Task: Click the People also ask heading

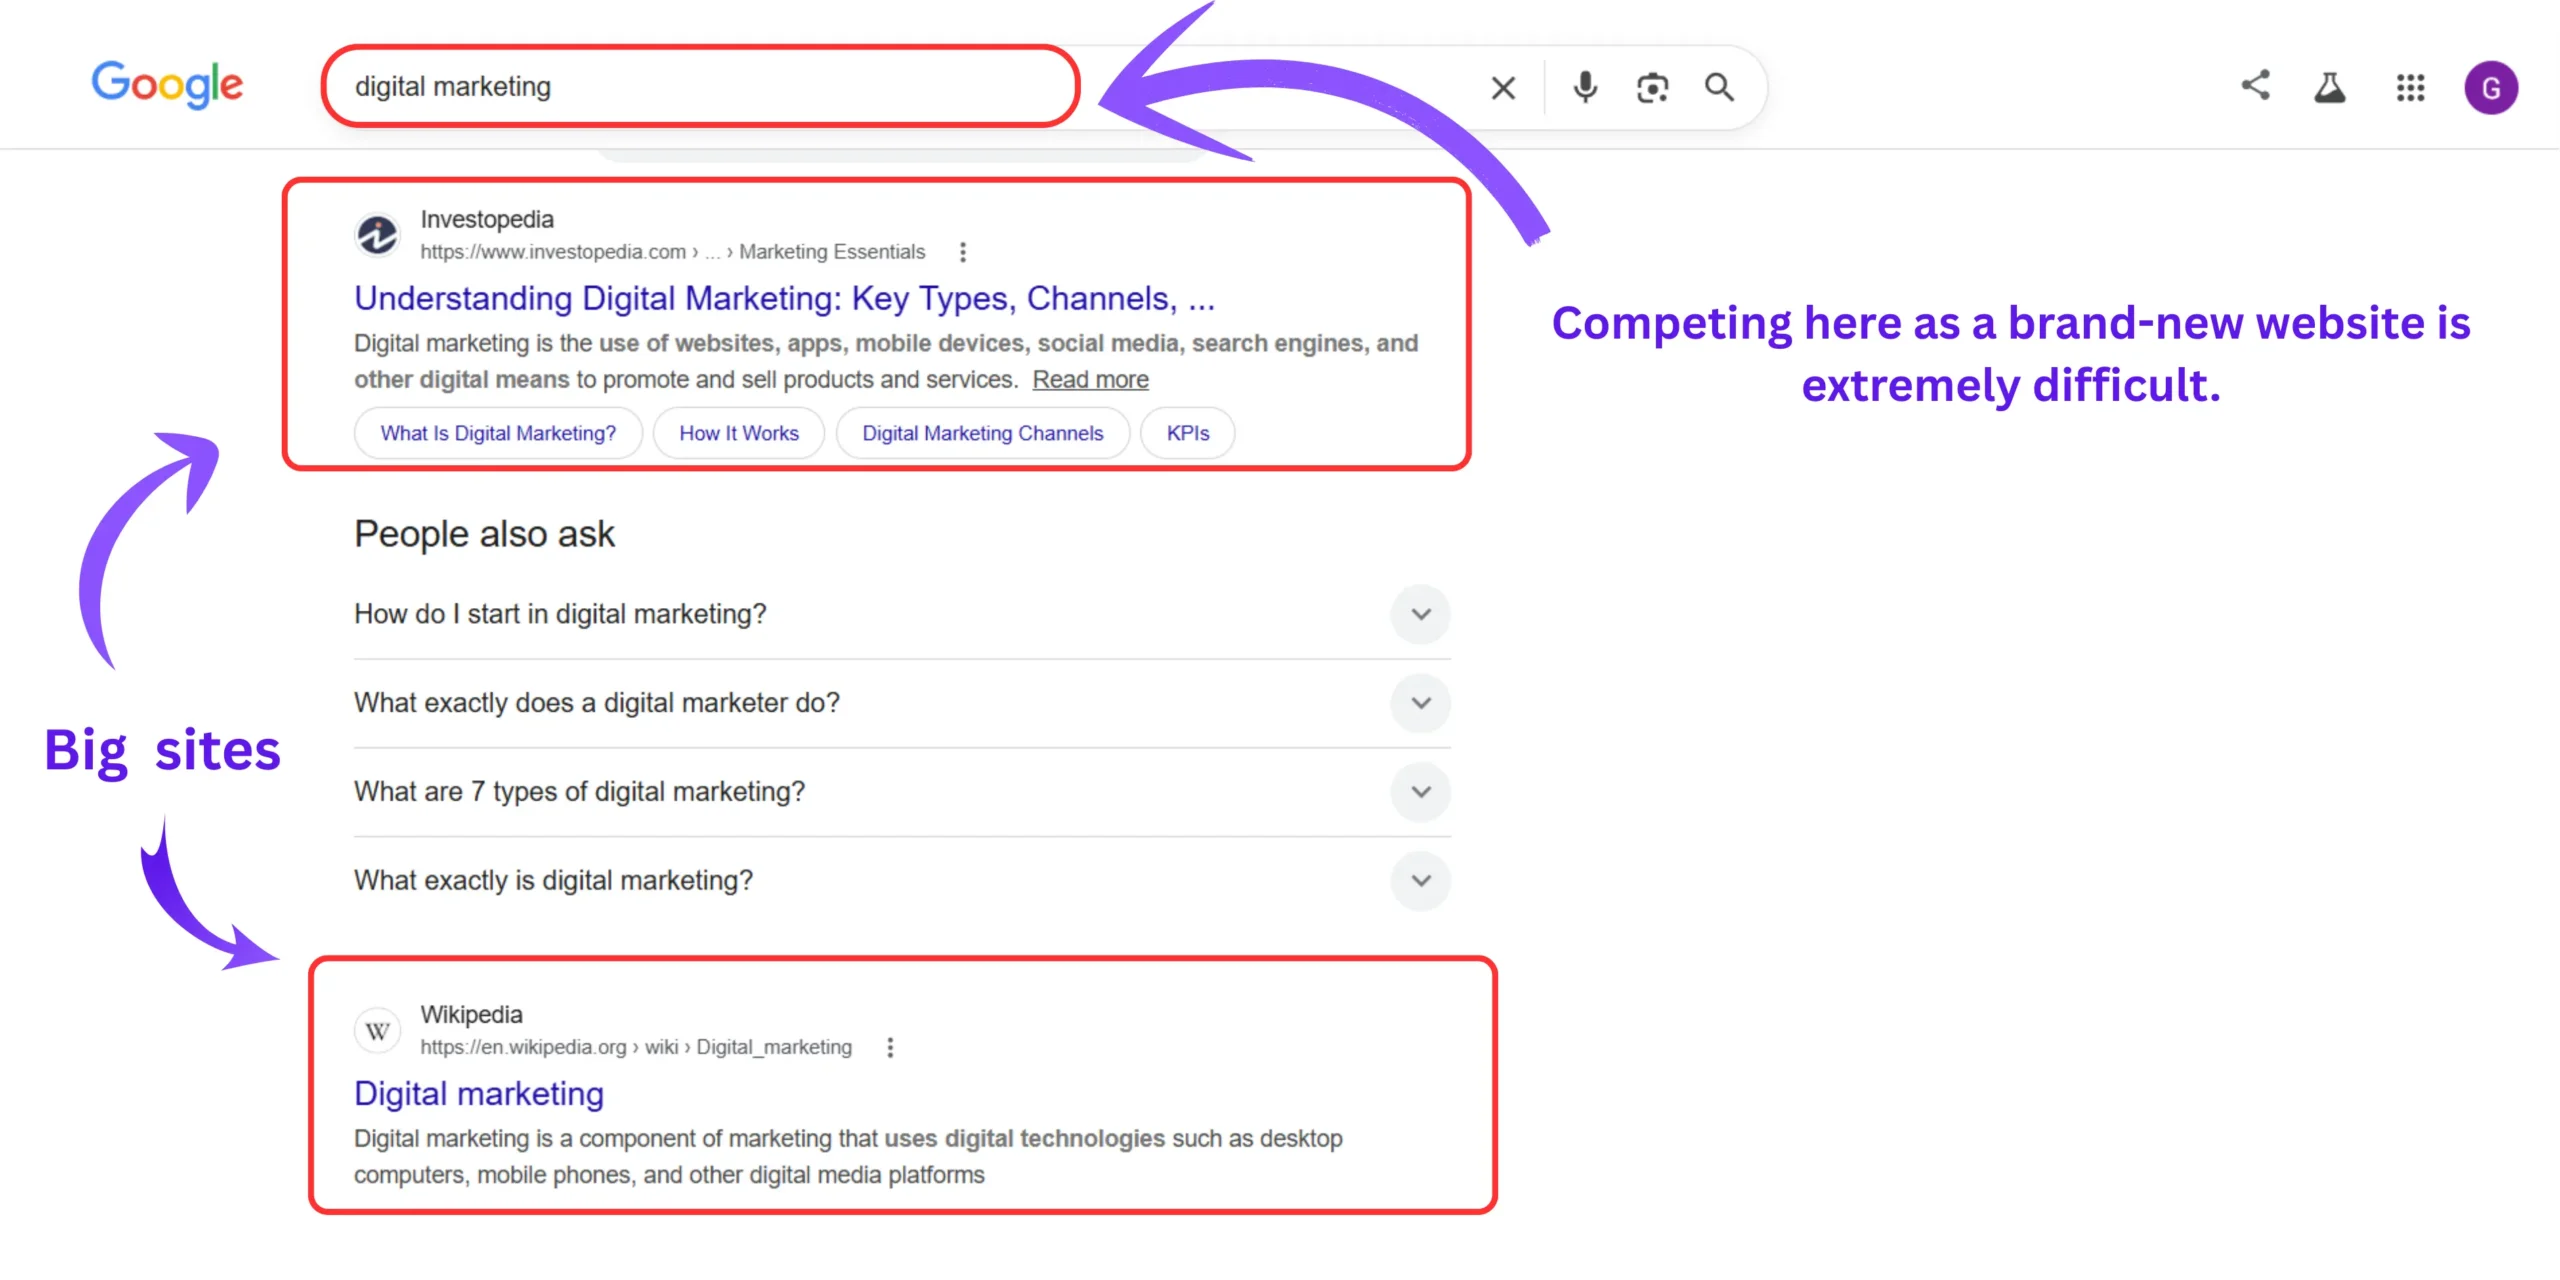Action: pos(484,534)
